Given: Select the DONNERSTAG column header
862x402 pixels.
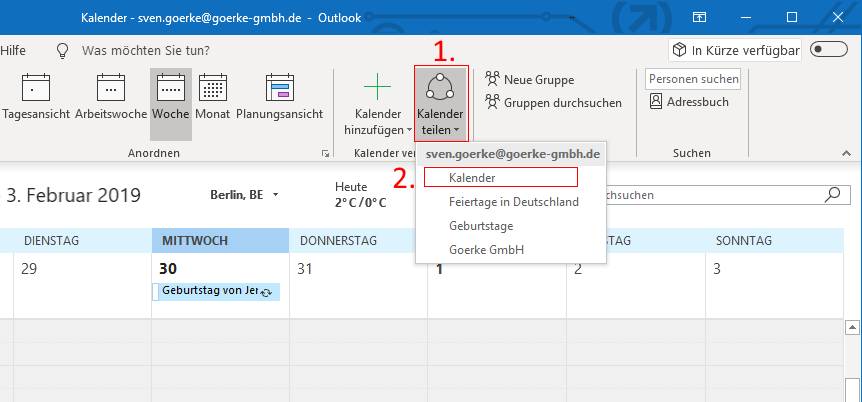Looking at the screenshot, I should (358, 240).
